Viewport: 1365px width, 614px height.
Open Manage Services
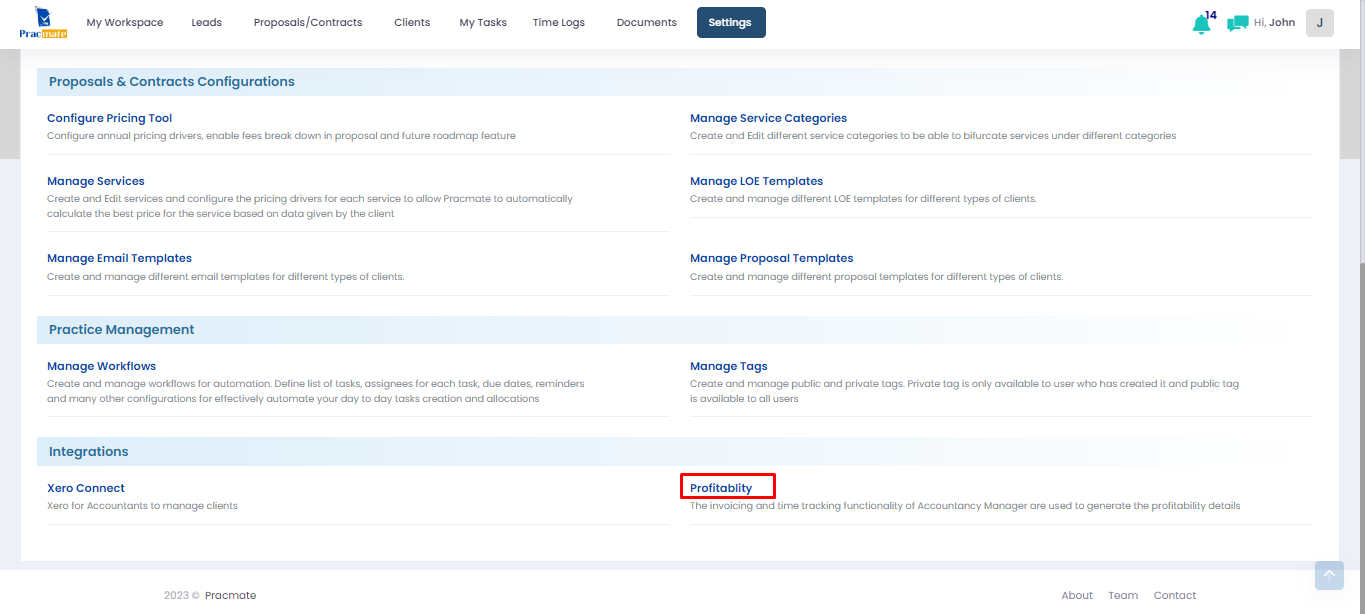[x=96, y=181]
